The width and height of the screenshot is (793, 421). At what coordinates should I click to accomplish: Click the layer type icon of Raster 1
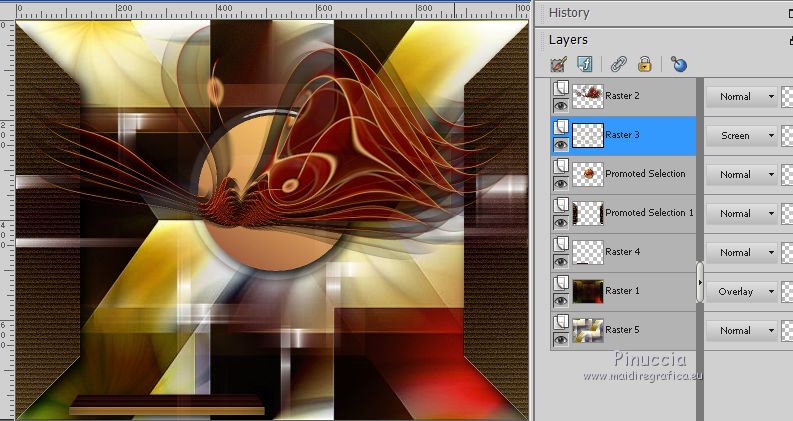click(x=560, y=283)
